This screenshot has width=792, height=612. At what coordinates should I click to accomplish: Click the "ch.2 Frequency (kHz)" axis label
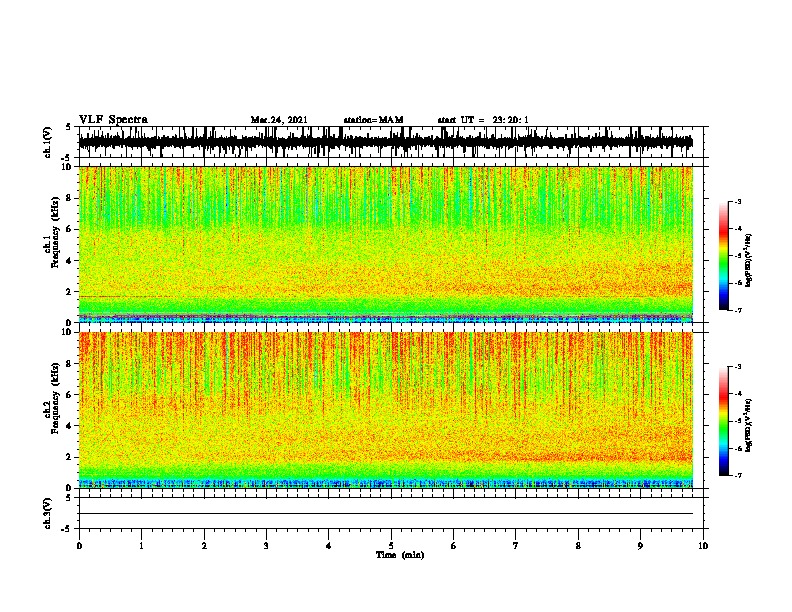pos(52,398)
